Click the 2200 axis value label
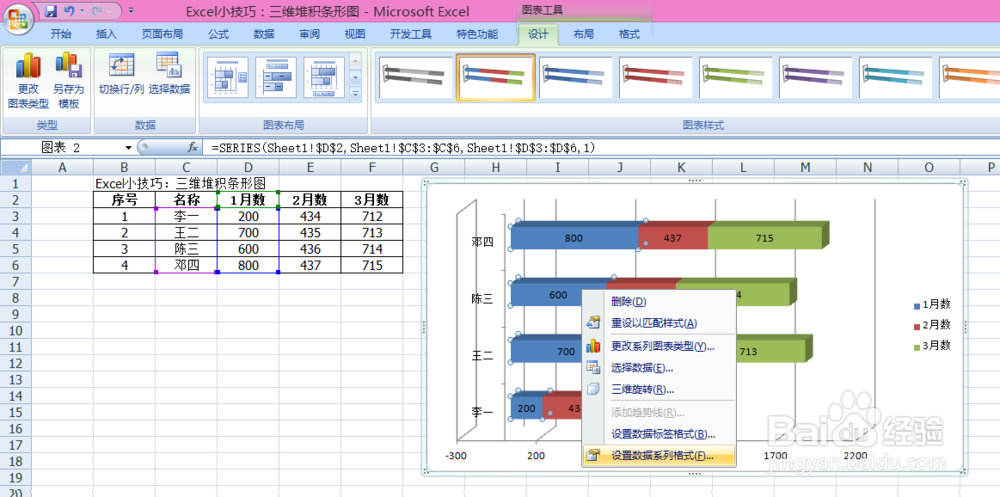1000x497 pixels. tap(855, 456)
